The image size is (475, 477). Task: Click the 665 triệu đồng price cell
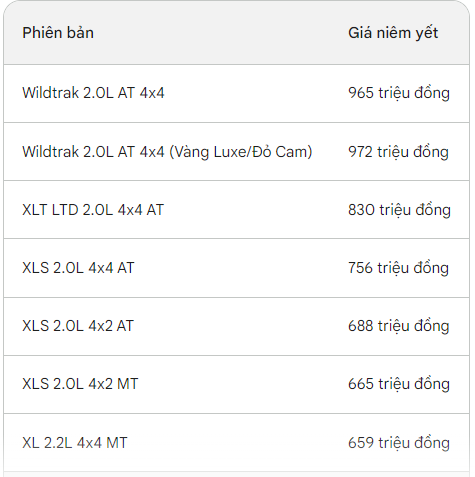(399, 384)
